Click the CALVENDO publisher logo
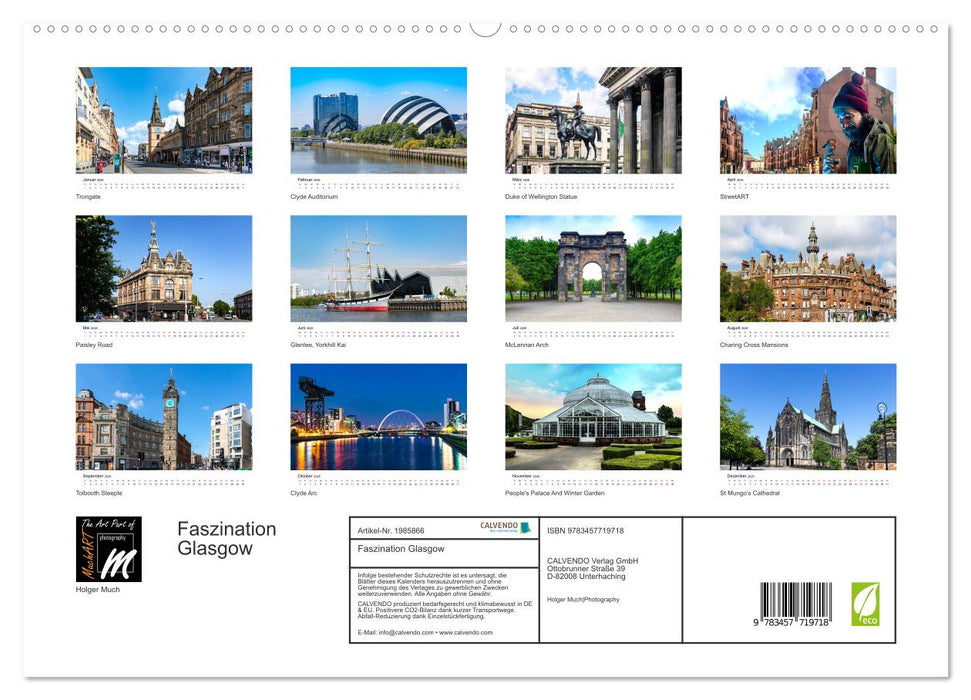This screenshot has height=700, width=971. pos(505,527)
